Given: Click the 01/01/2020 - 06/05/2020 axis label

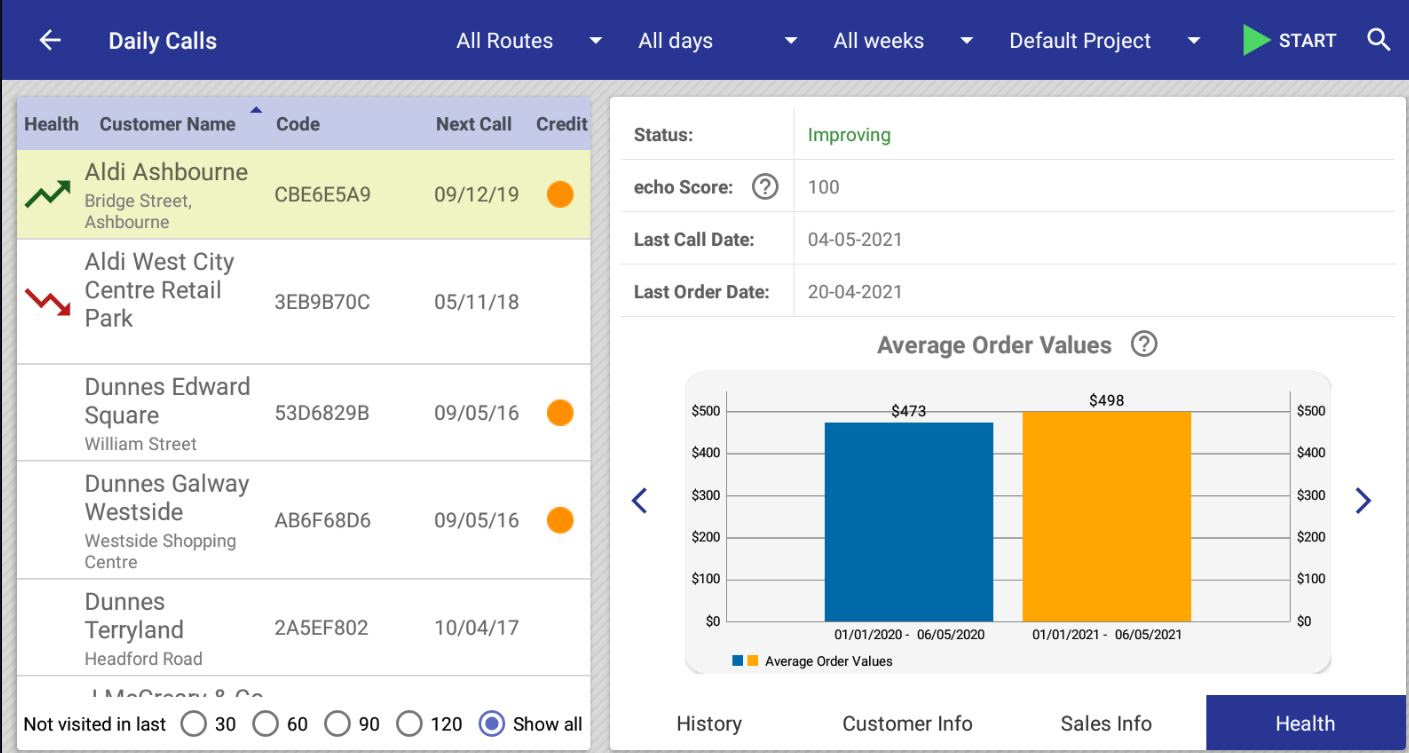Looking at the screenshot, I should (909, 634).
